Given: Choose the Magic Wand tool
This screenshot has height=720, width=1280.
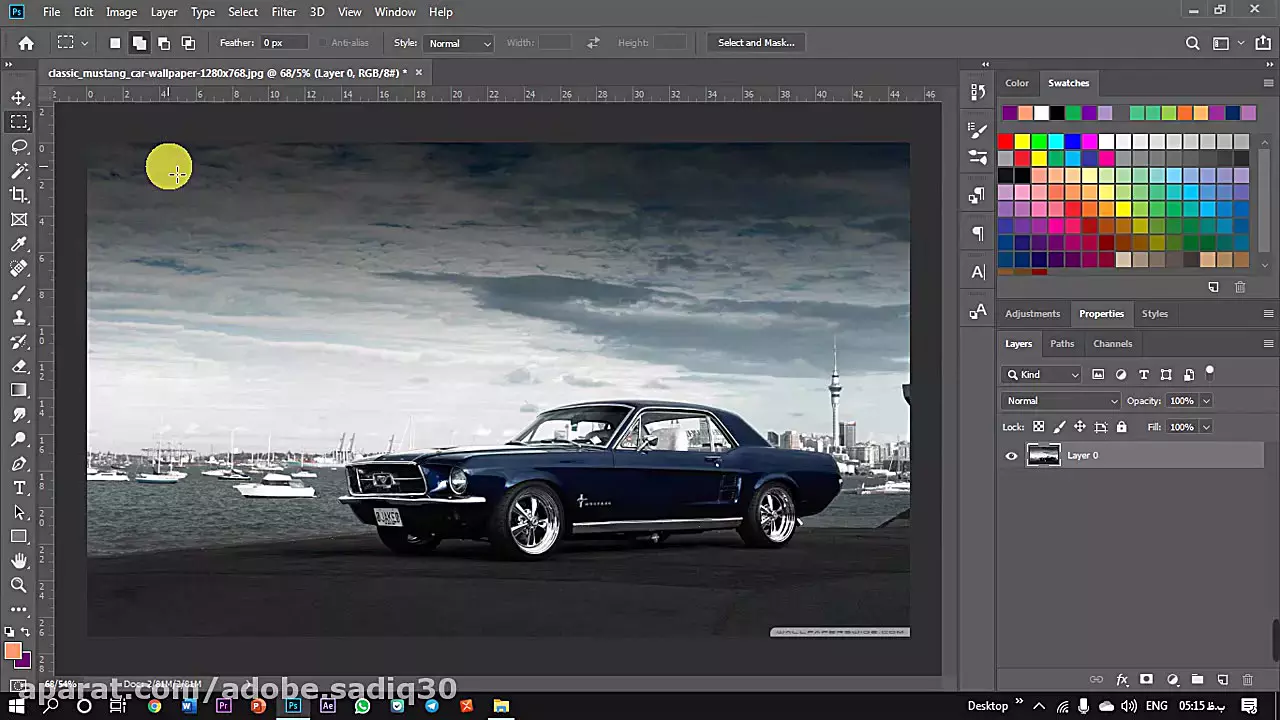Looking at the screenshot, I should pyautogui.click(x=19, y=171).
